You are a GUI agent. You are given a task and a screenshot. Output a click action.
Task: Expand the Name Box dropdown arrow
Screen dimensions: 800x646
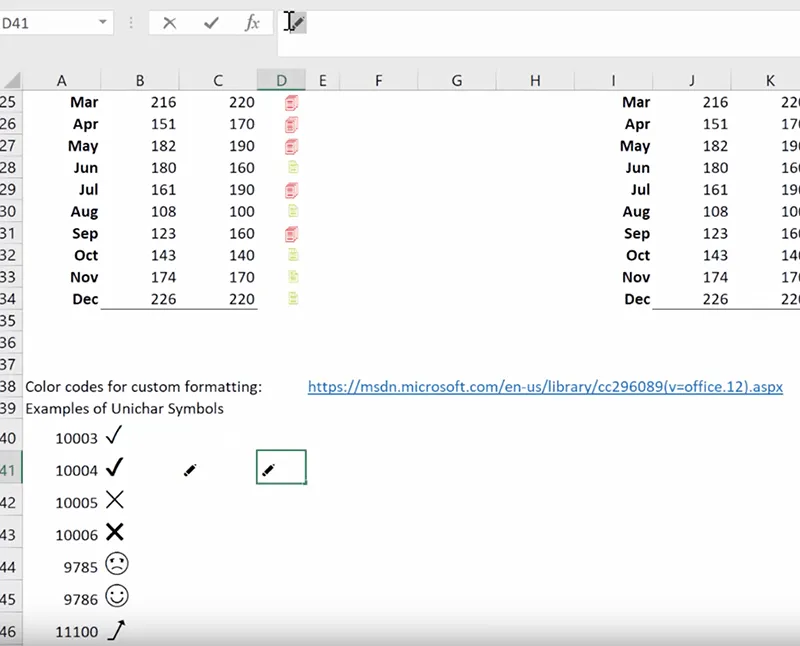[x=104, y=23]
